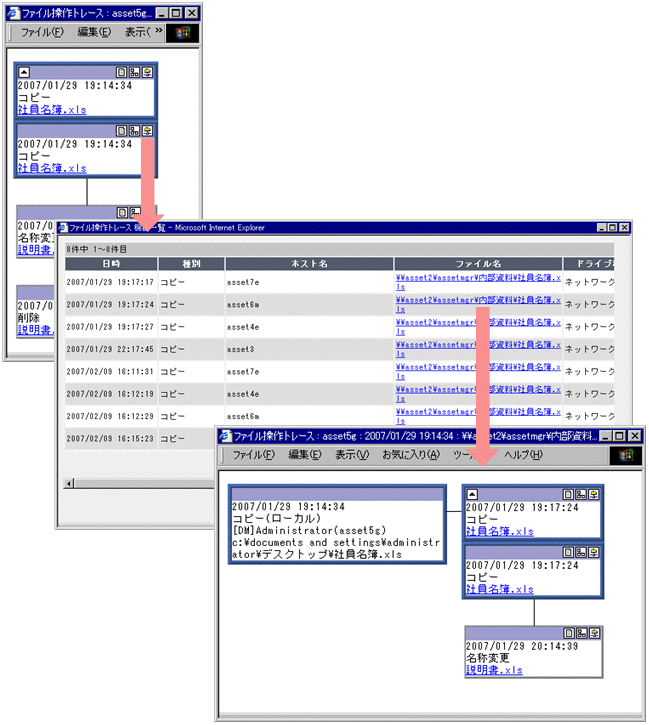The image size is (649, 725).
Task: Open 社員名簿.xls link in second 19:14:34 node
Action: 52,168
